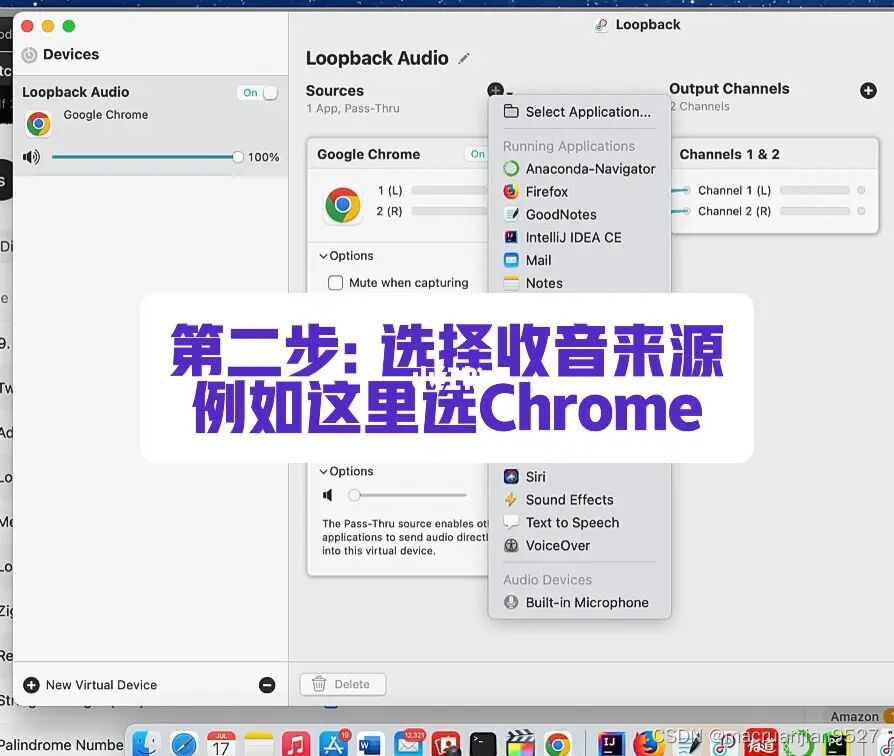Select Text to Speech as source

[x=579, y=522]
